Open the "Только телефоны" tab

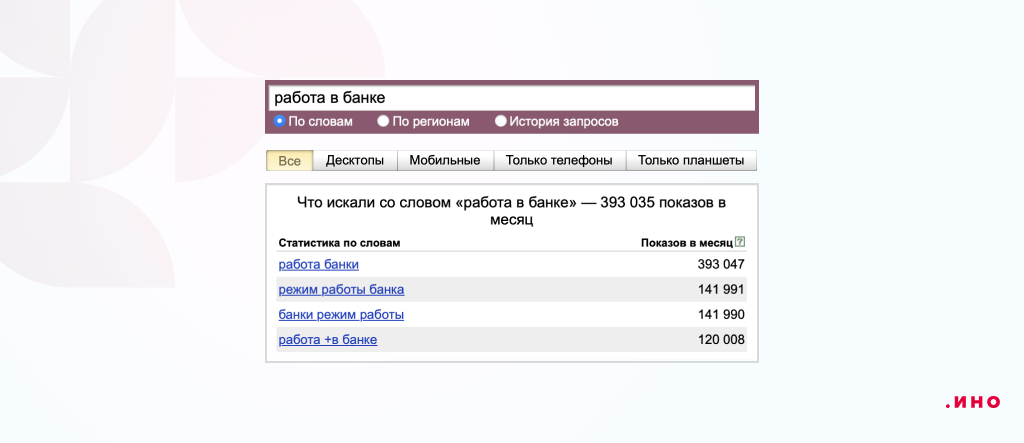[x=559, y=161]
